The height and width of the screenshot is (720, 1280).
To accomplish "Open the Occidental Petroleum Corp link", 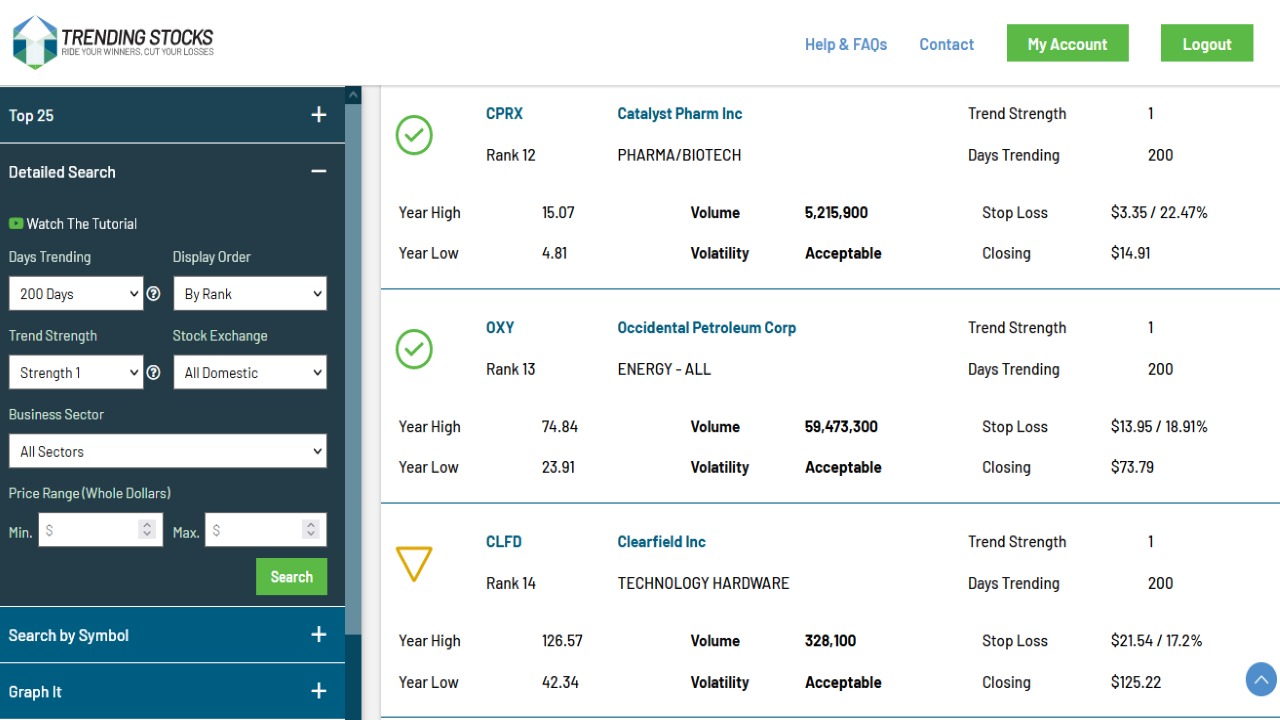I will click(x=707, y=328).
